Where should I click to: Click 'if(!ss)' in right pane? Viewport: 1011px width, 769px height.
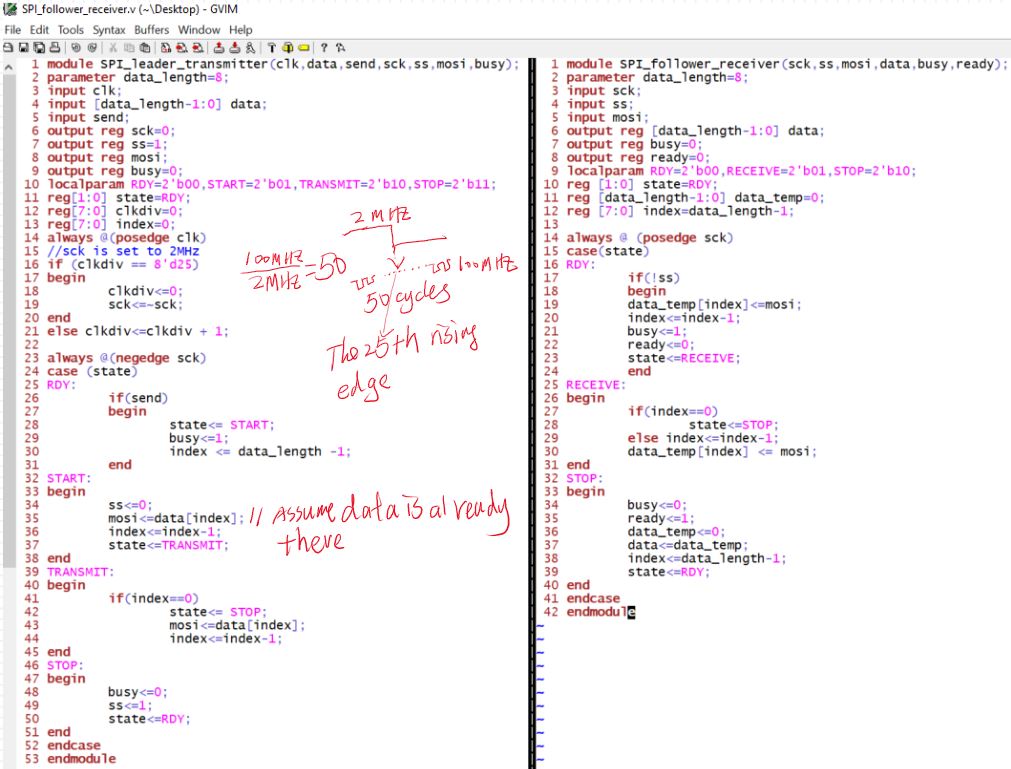coord(654,278)
